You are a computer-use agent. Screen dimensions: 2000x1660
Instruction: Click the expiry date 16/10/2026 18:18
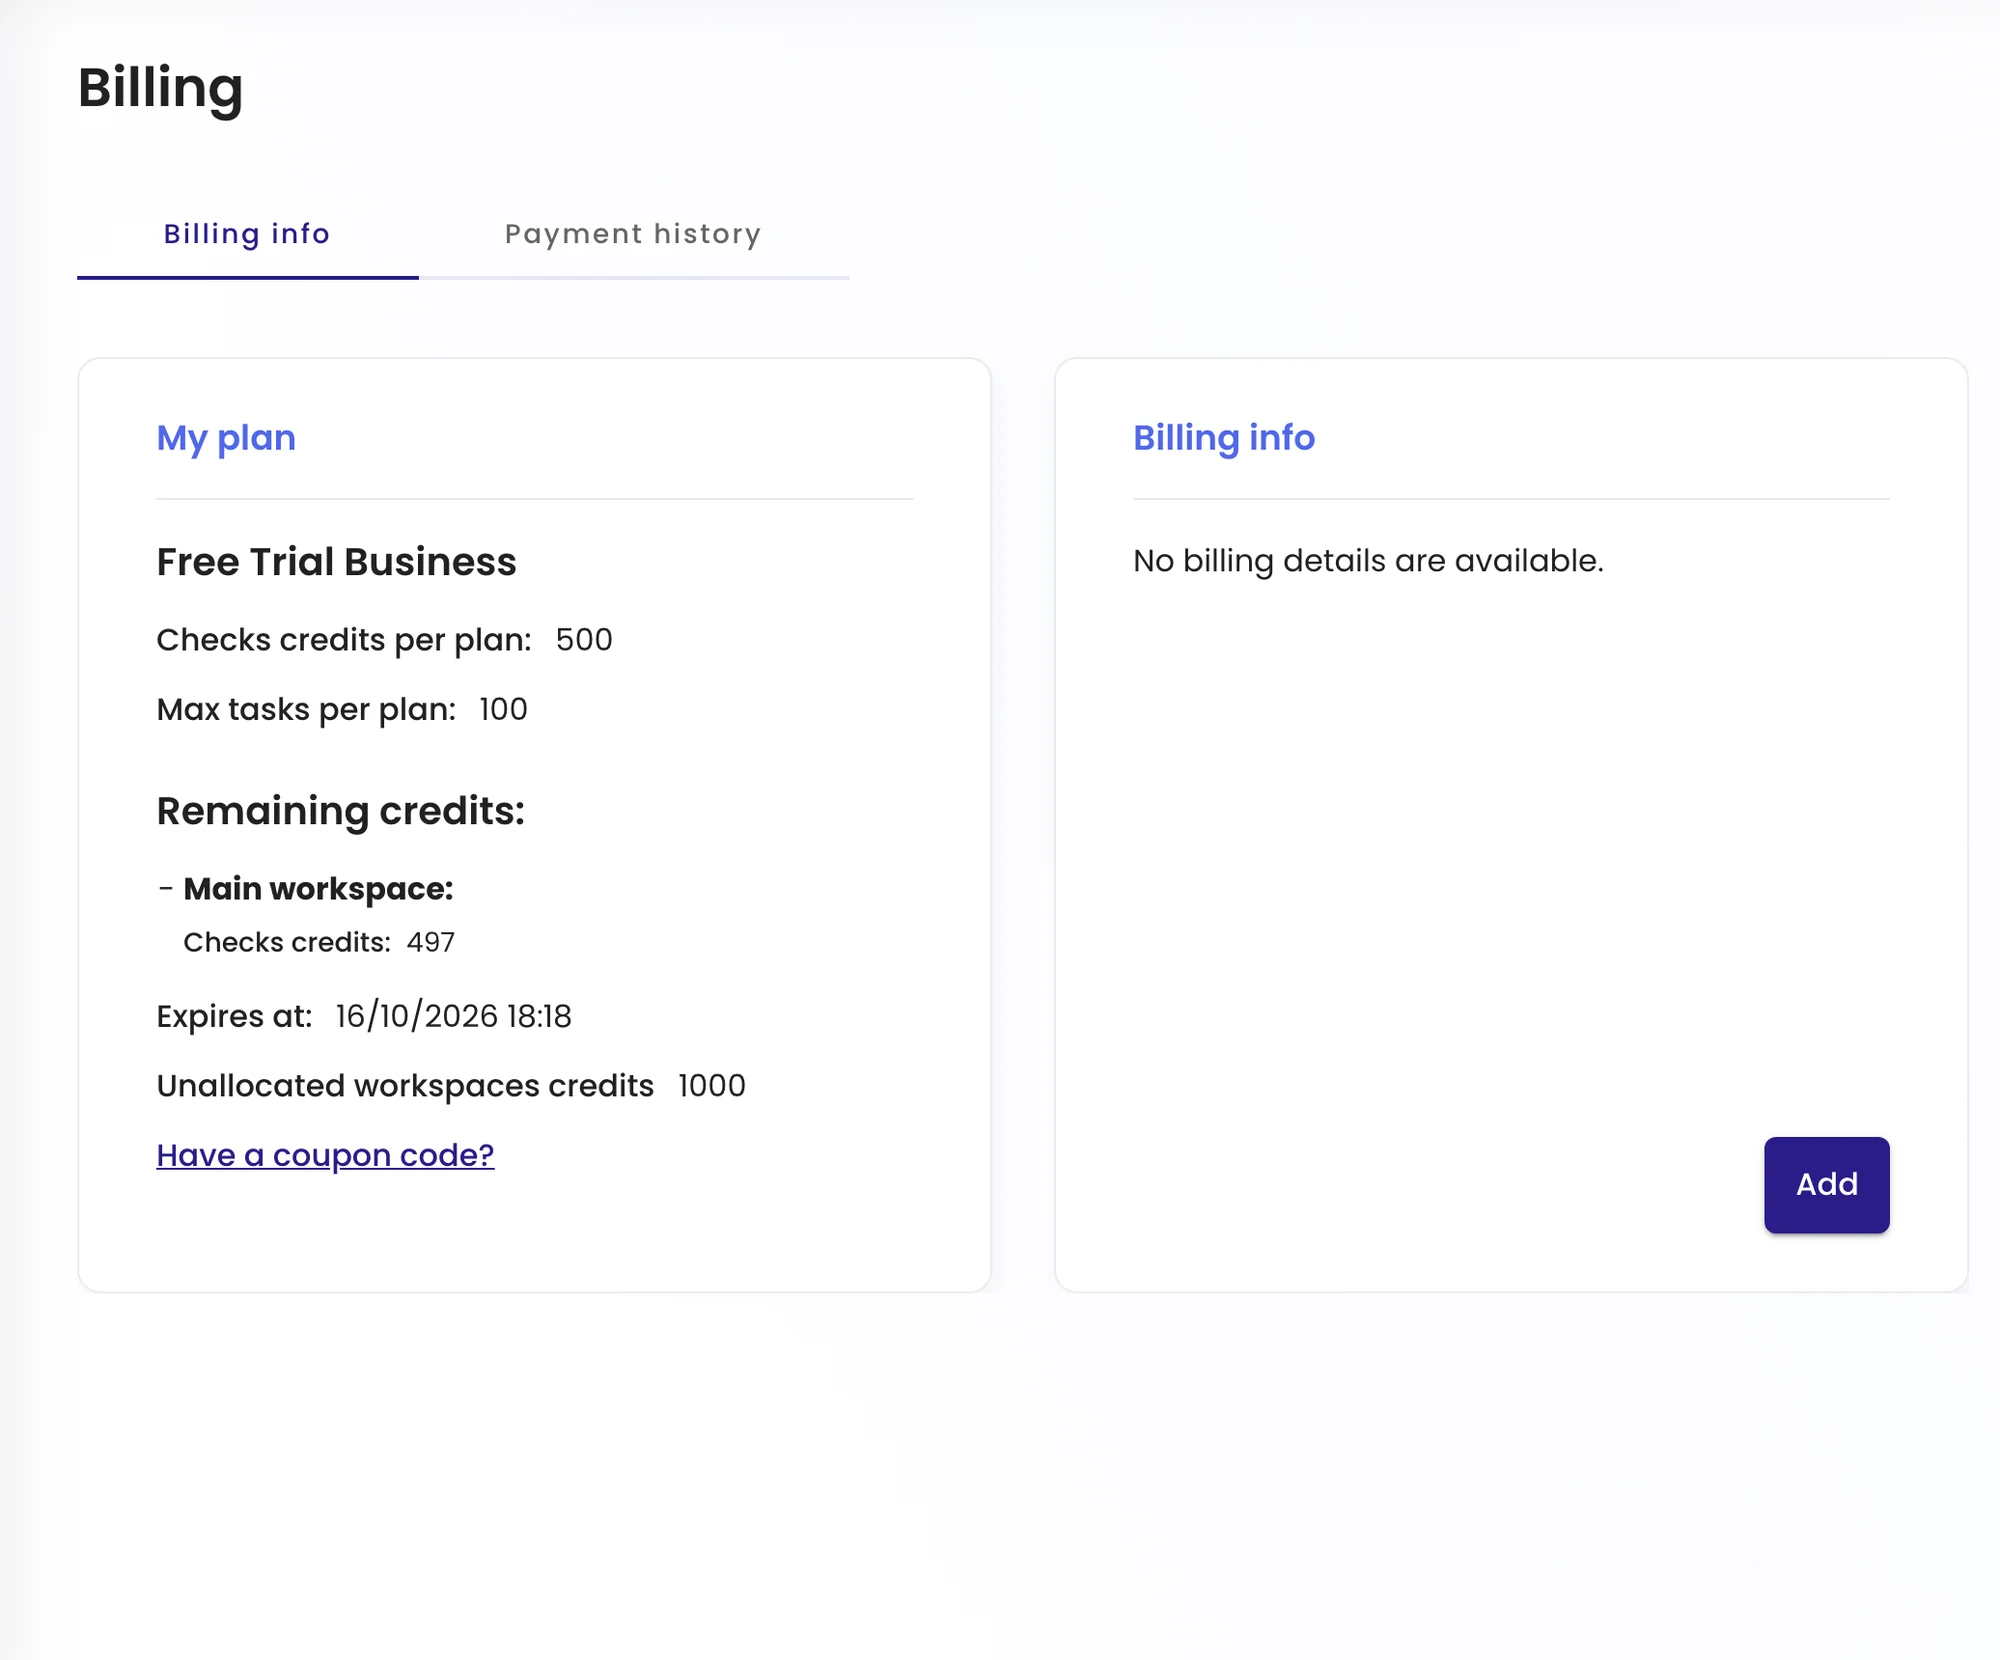click(x=453, y=1016)
